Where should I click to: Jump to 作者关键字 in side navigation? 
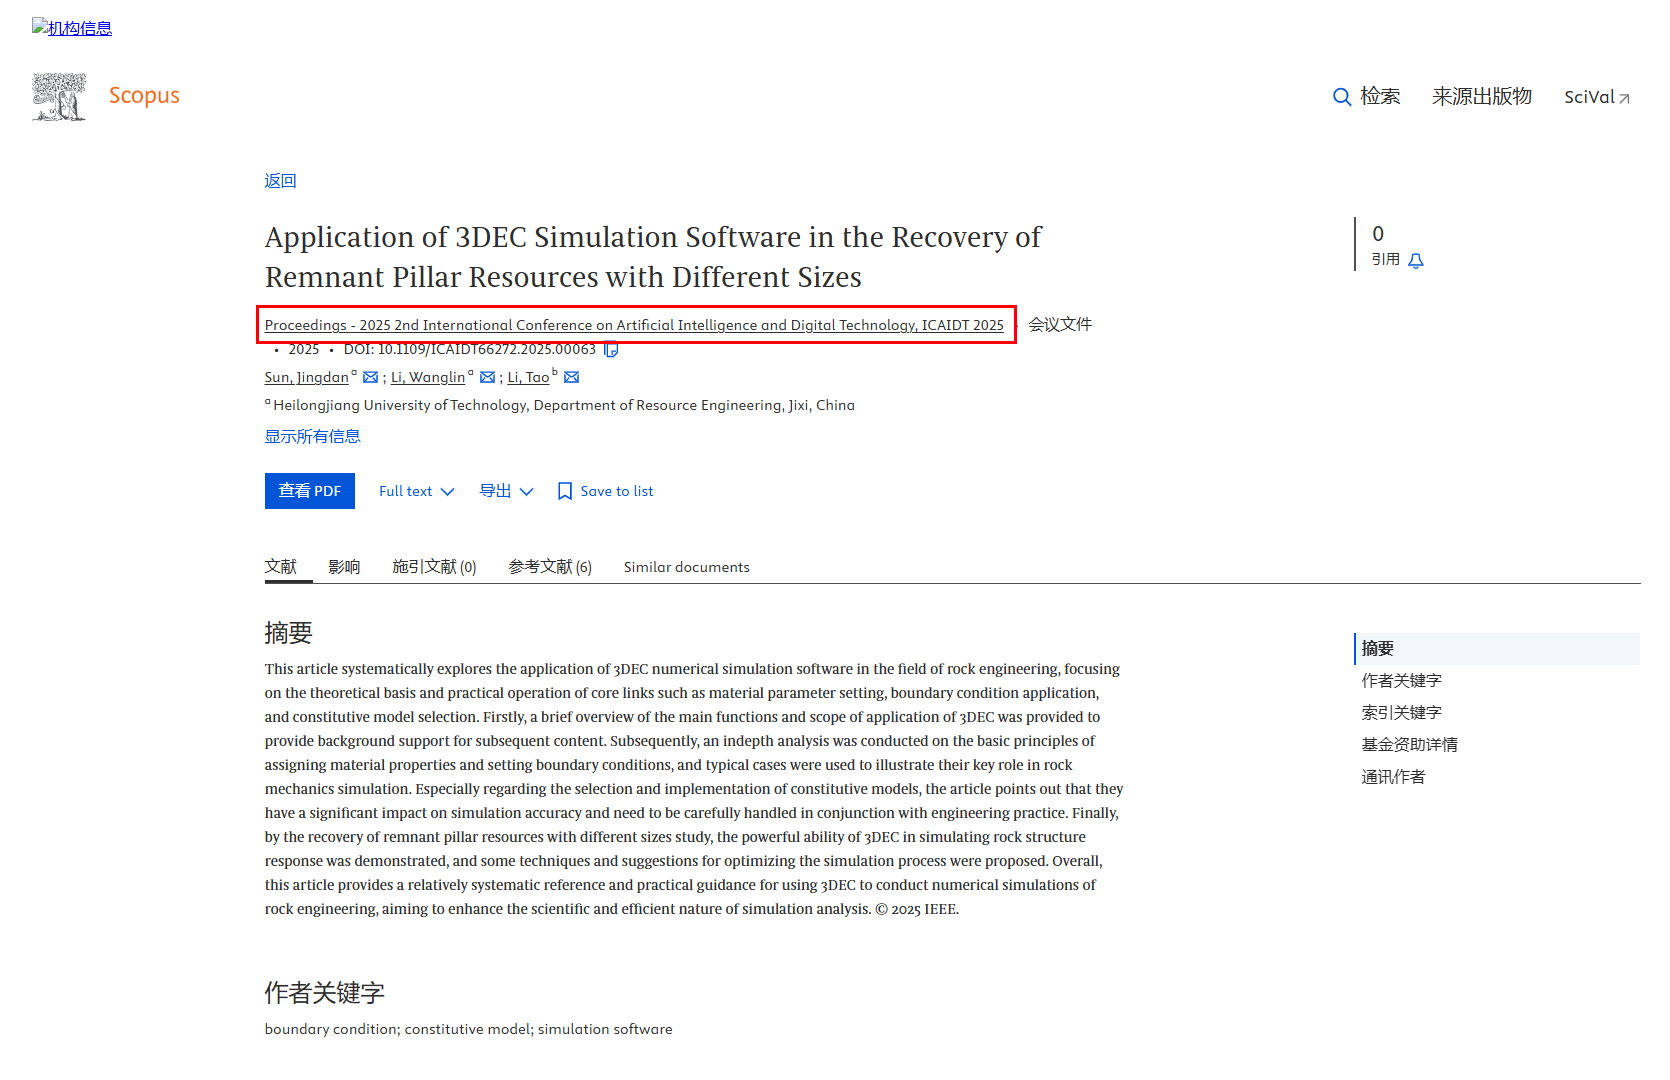1401,681
